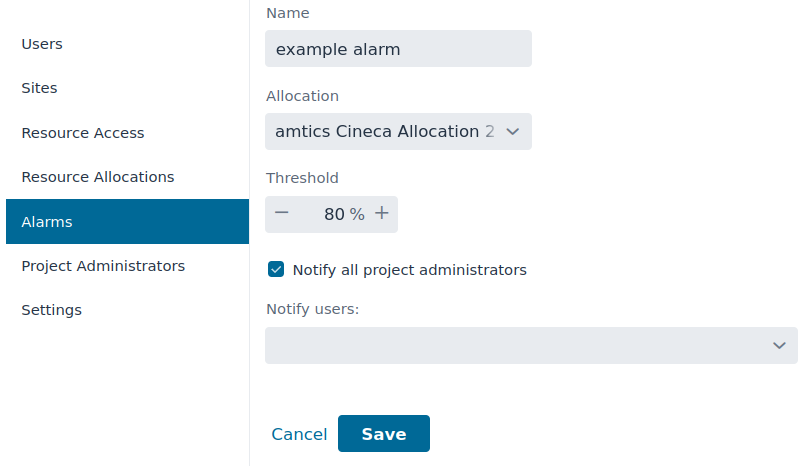Screen dimensions: 810x466
Task: Navigate to Resource Access
Action: coord(83,133)
